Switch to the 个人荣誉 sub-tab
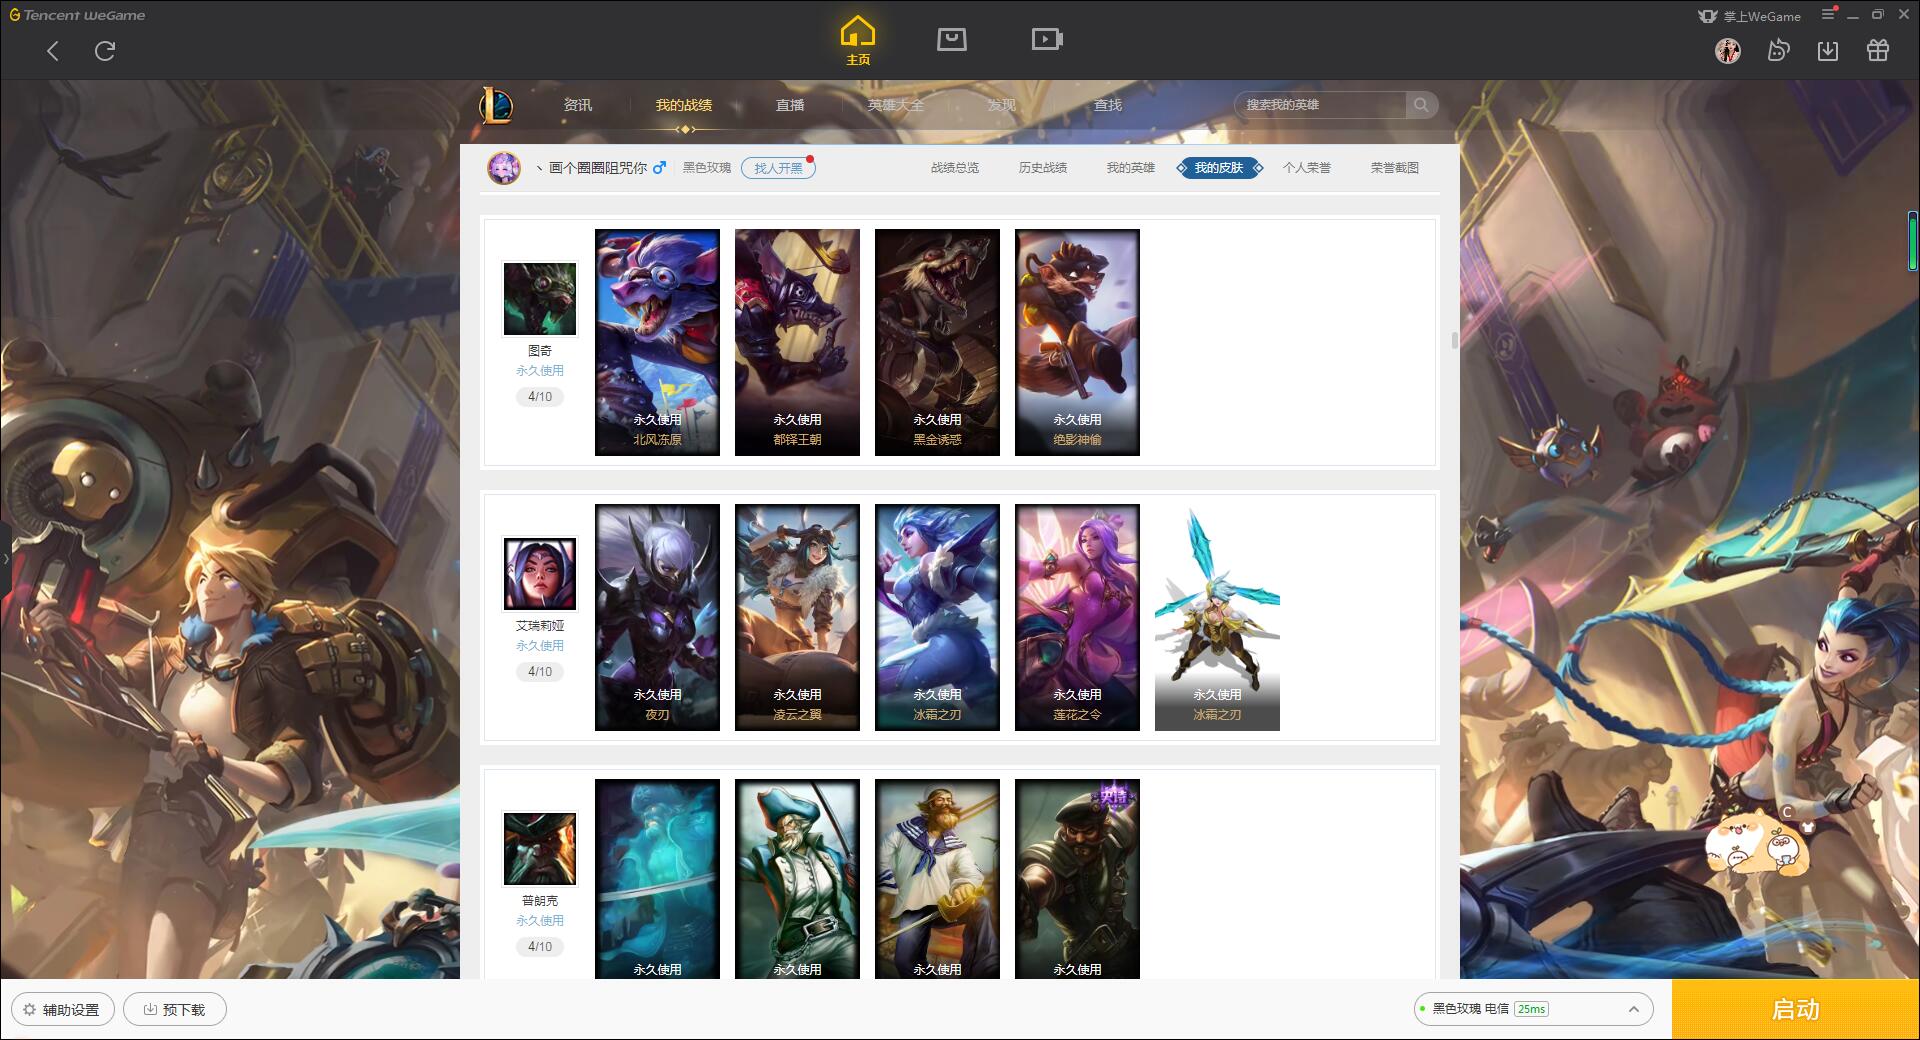This screenshot has height=1040, width=1920. (1307, 168)
